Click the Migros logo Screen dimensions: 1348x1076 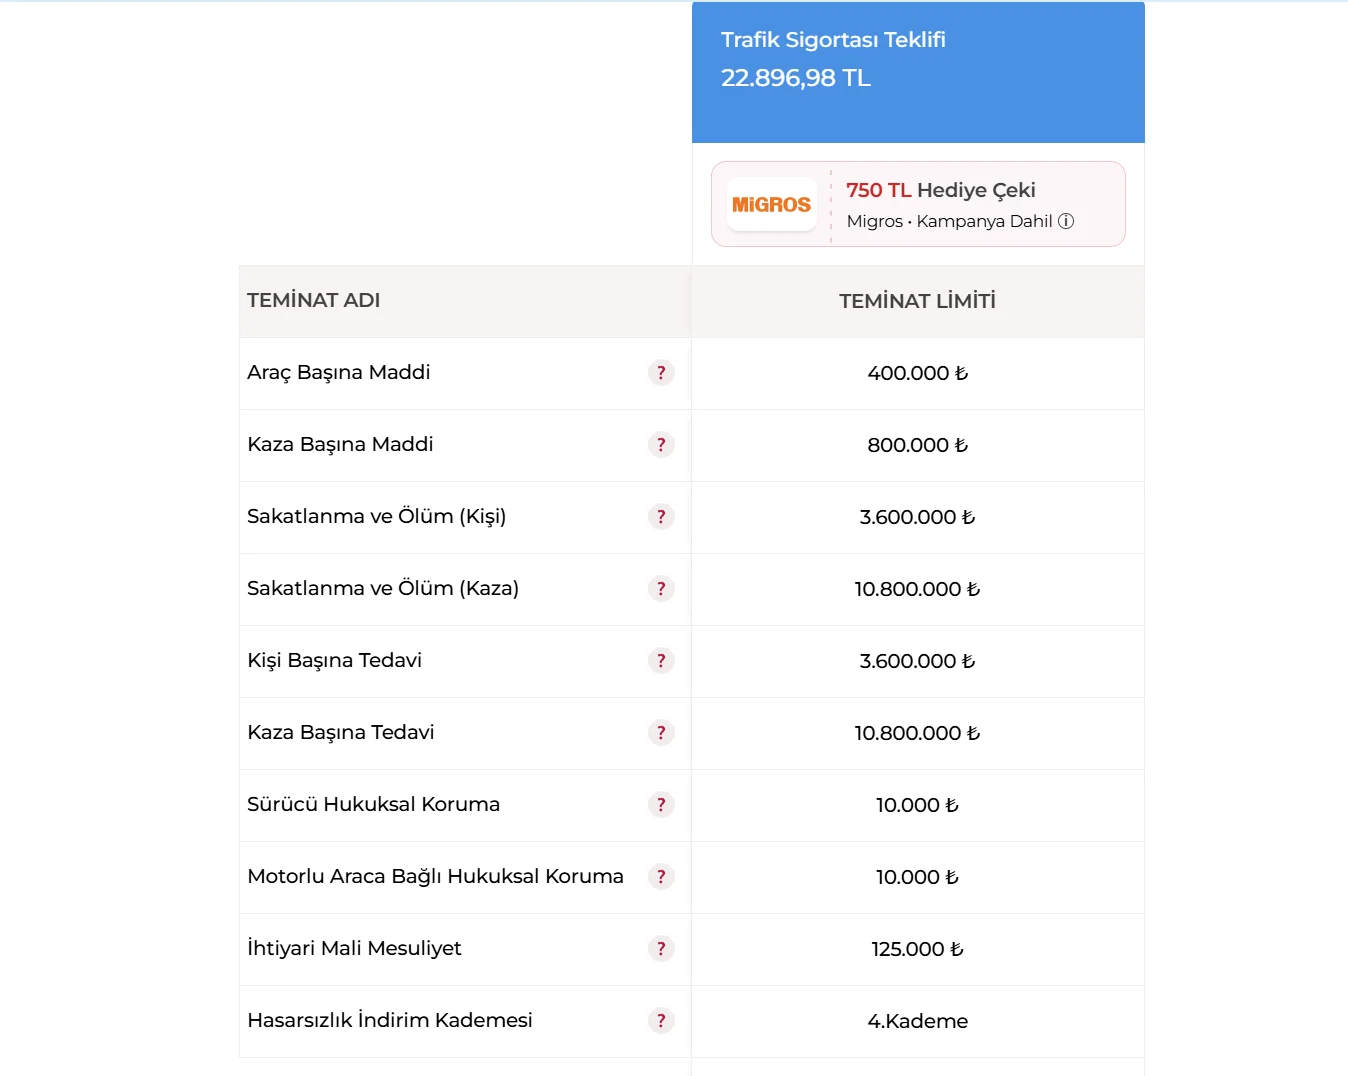[x=771, y=205]
